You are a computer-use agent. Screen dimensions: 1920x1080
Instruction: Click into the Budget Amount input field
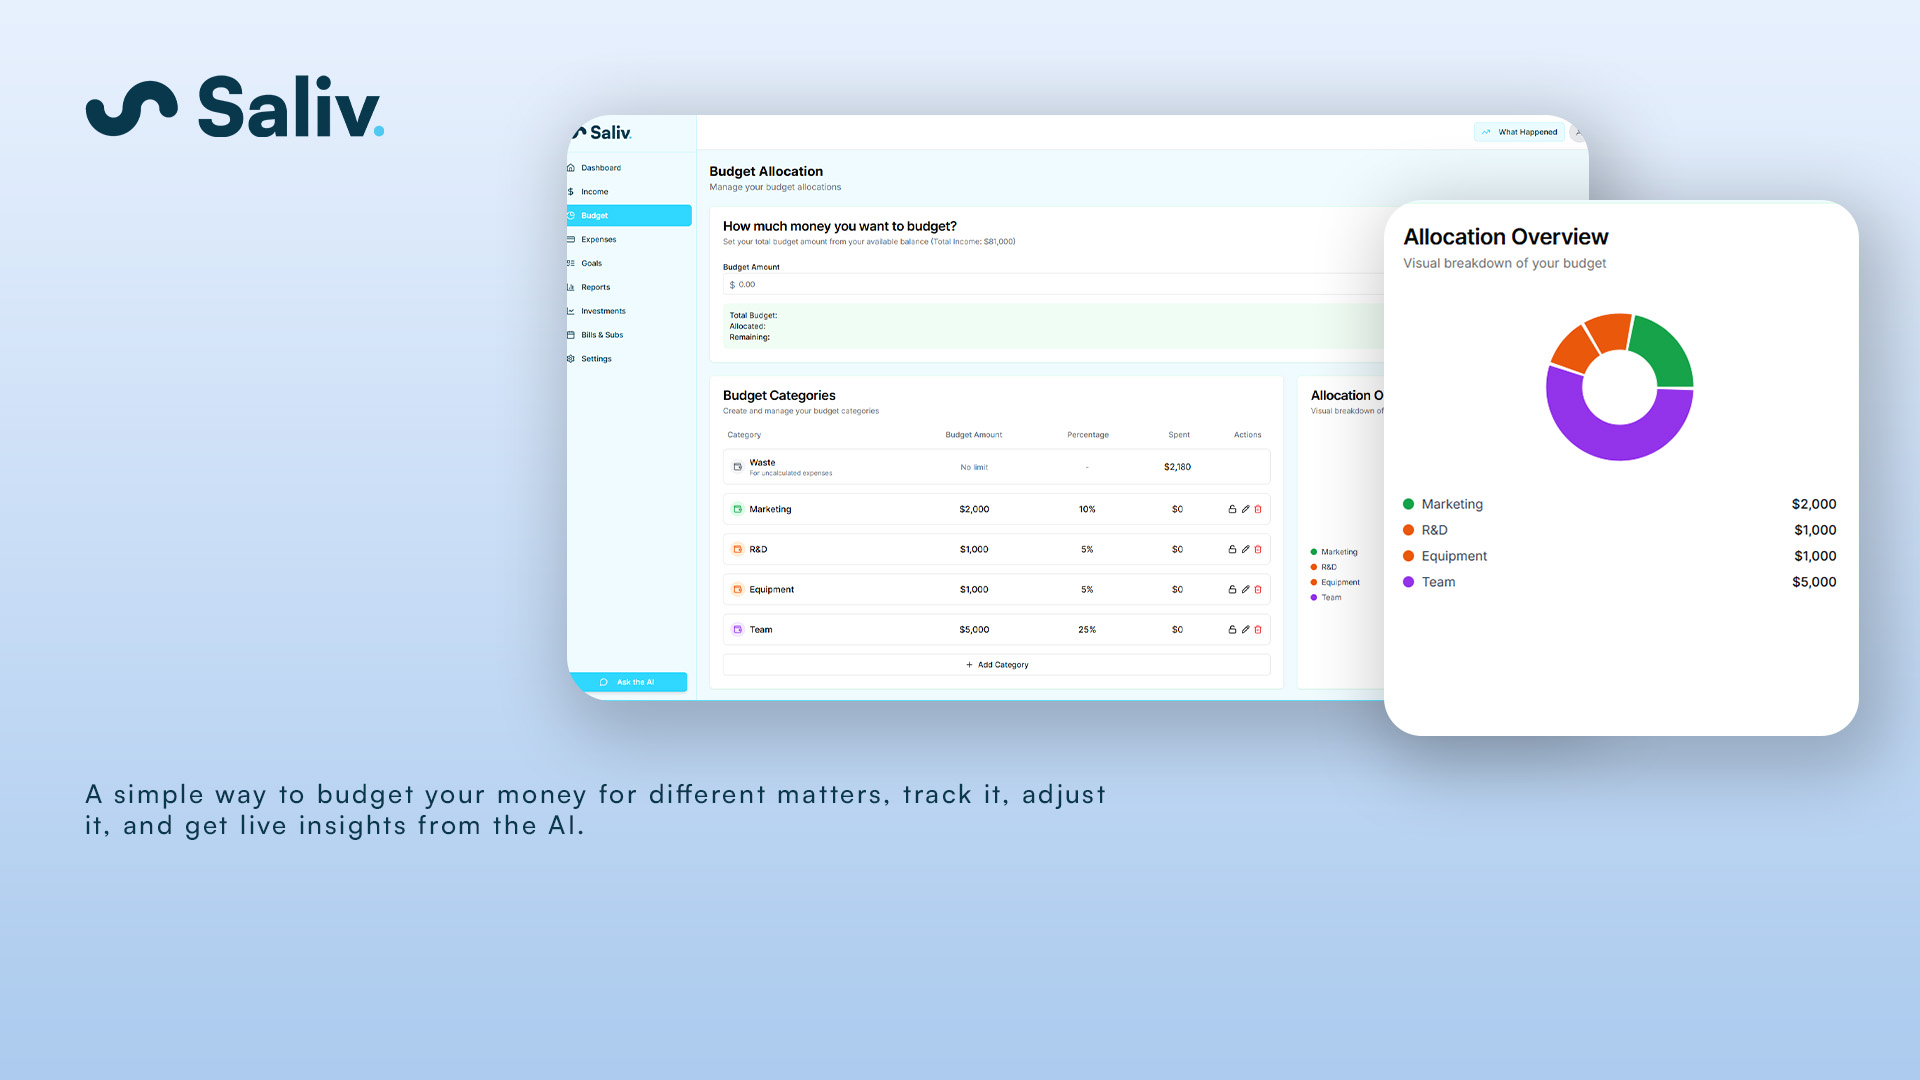point(1053,285)
